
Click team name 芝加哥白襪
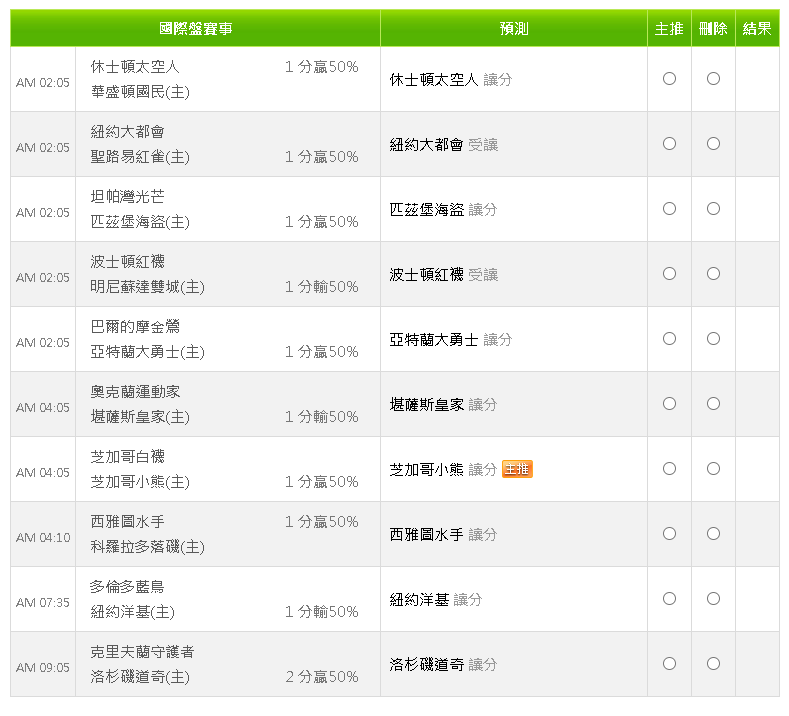(128, 456)
